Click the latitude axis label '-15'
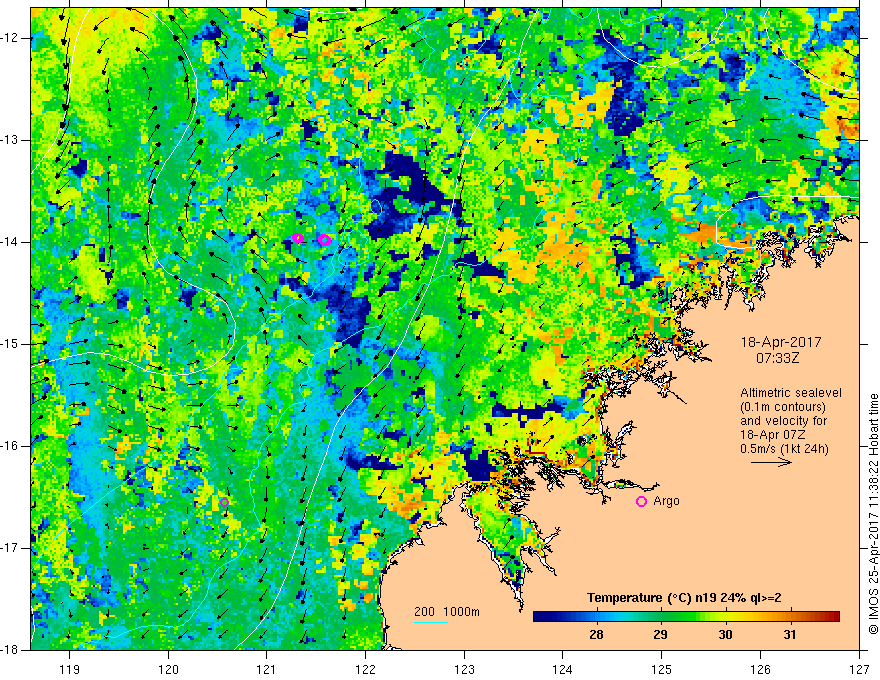 11,344
